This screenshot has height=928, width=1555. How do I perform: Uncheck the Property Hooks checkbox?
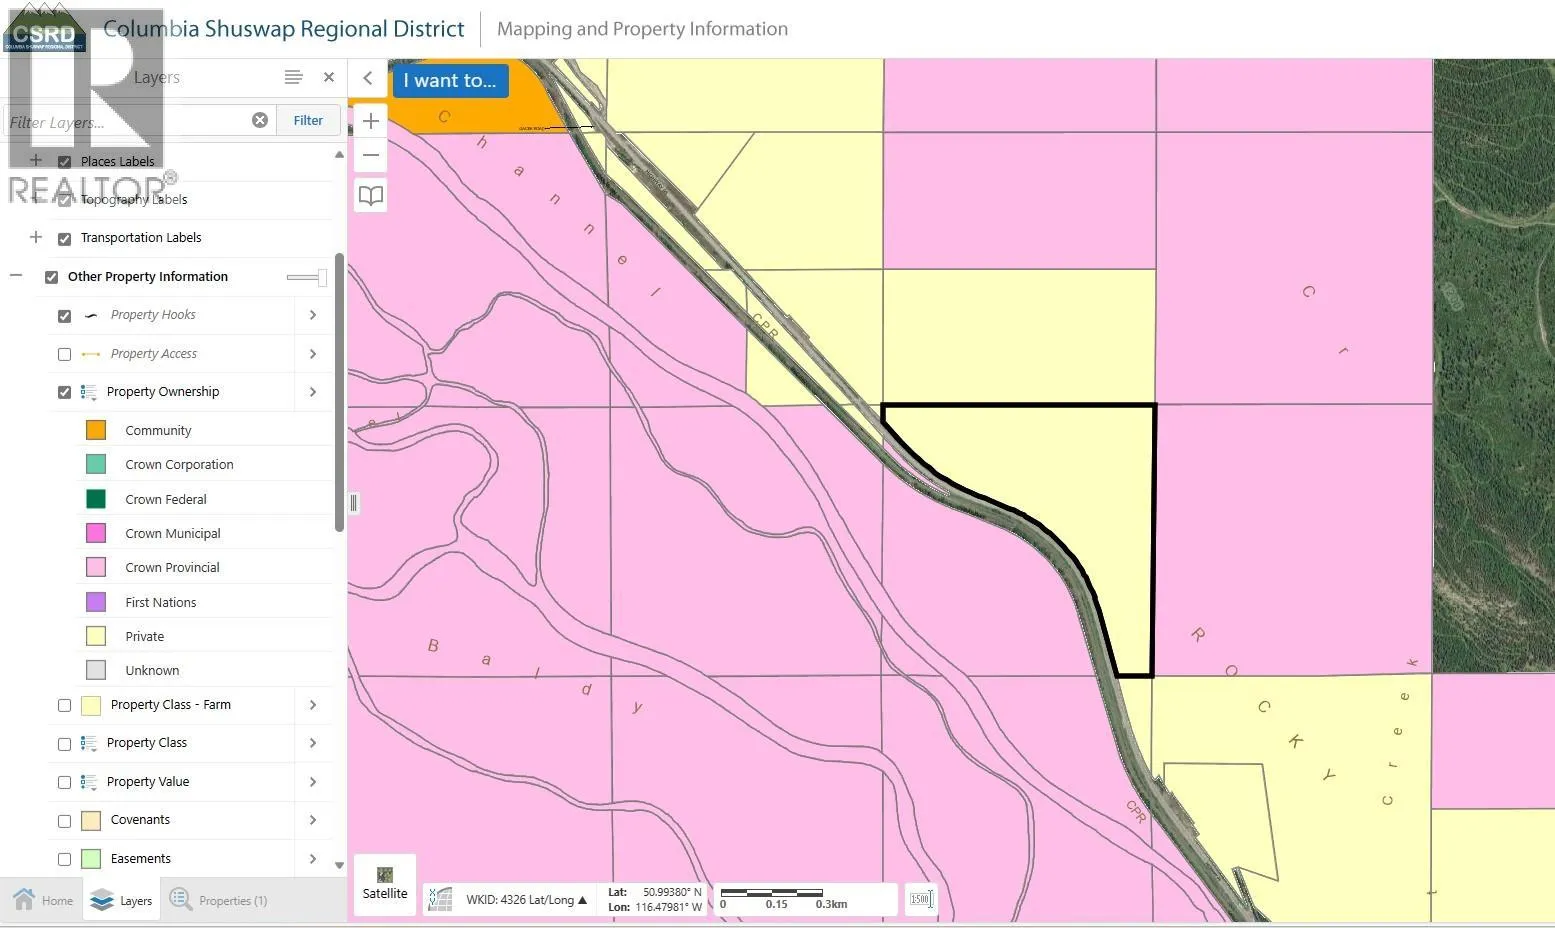65,316
